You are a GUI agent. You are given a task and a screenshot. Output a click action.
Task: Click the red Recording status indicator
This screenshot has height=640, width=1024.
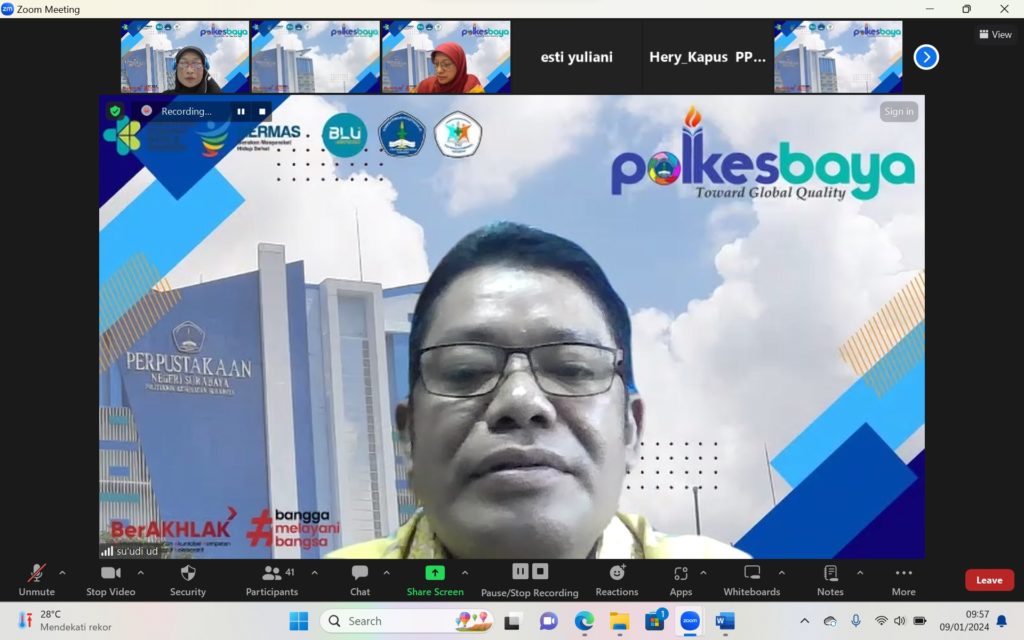coord(147,111)
